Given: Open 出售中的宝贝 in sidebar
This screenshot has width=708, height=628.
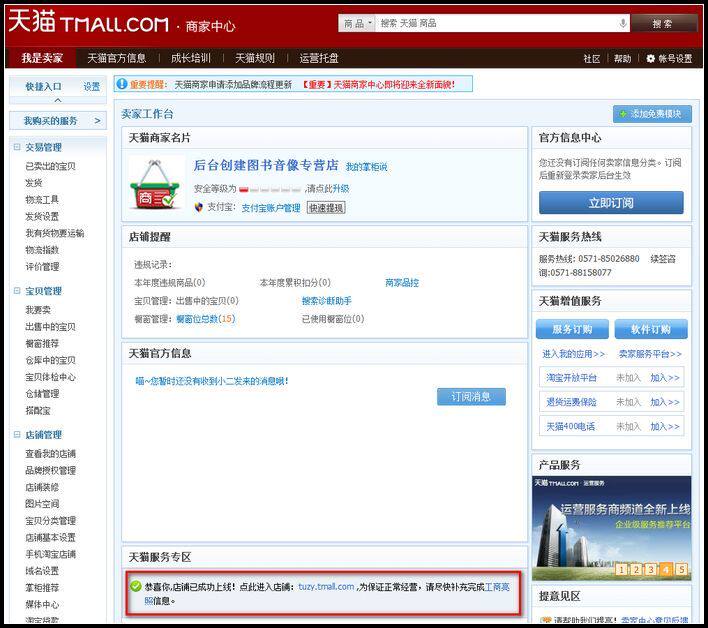Looking at the screenshot, I should pyautogui.click(x=50, y=326).
